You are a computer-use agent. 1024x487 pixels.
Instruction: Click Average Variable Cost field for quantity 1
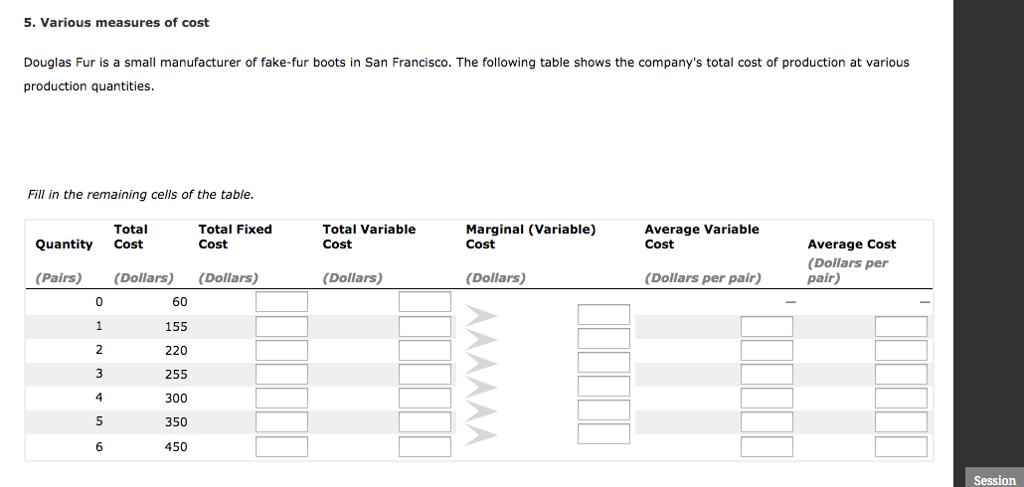[x=766, y=326]
